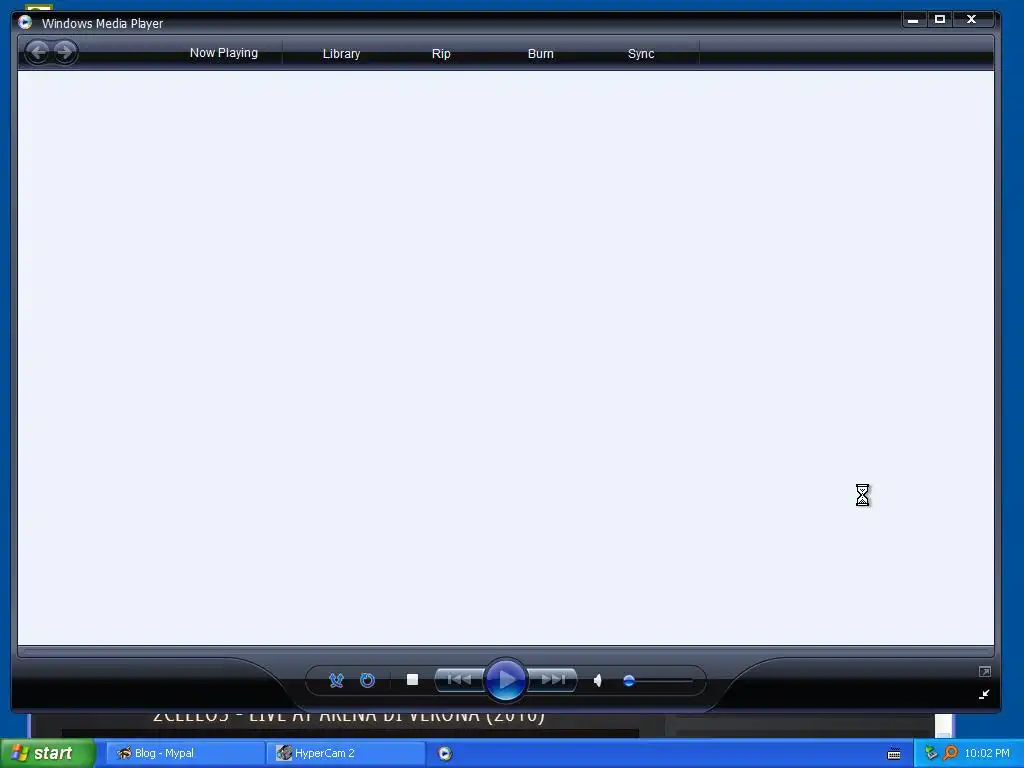The height and width of the screenshot is (768, 1024).
Task: Switch to the Library tab
Action: 341,54
